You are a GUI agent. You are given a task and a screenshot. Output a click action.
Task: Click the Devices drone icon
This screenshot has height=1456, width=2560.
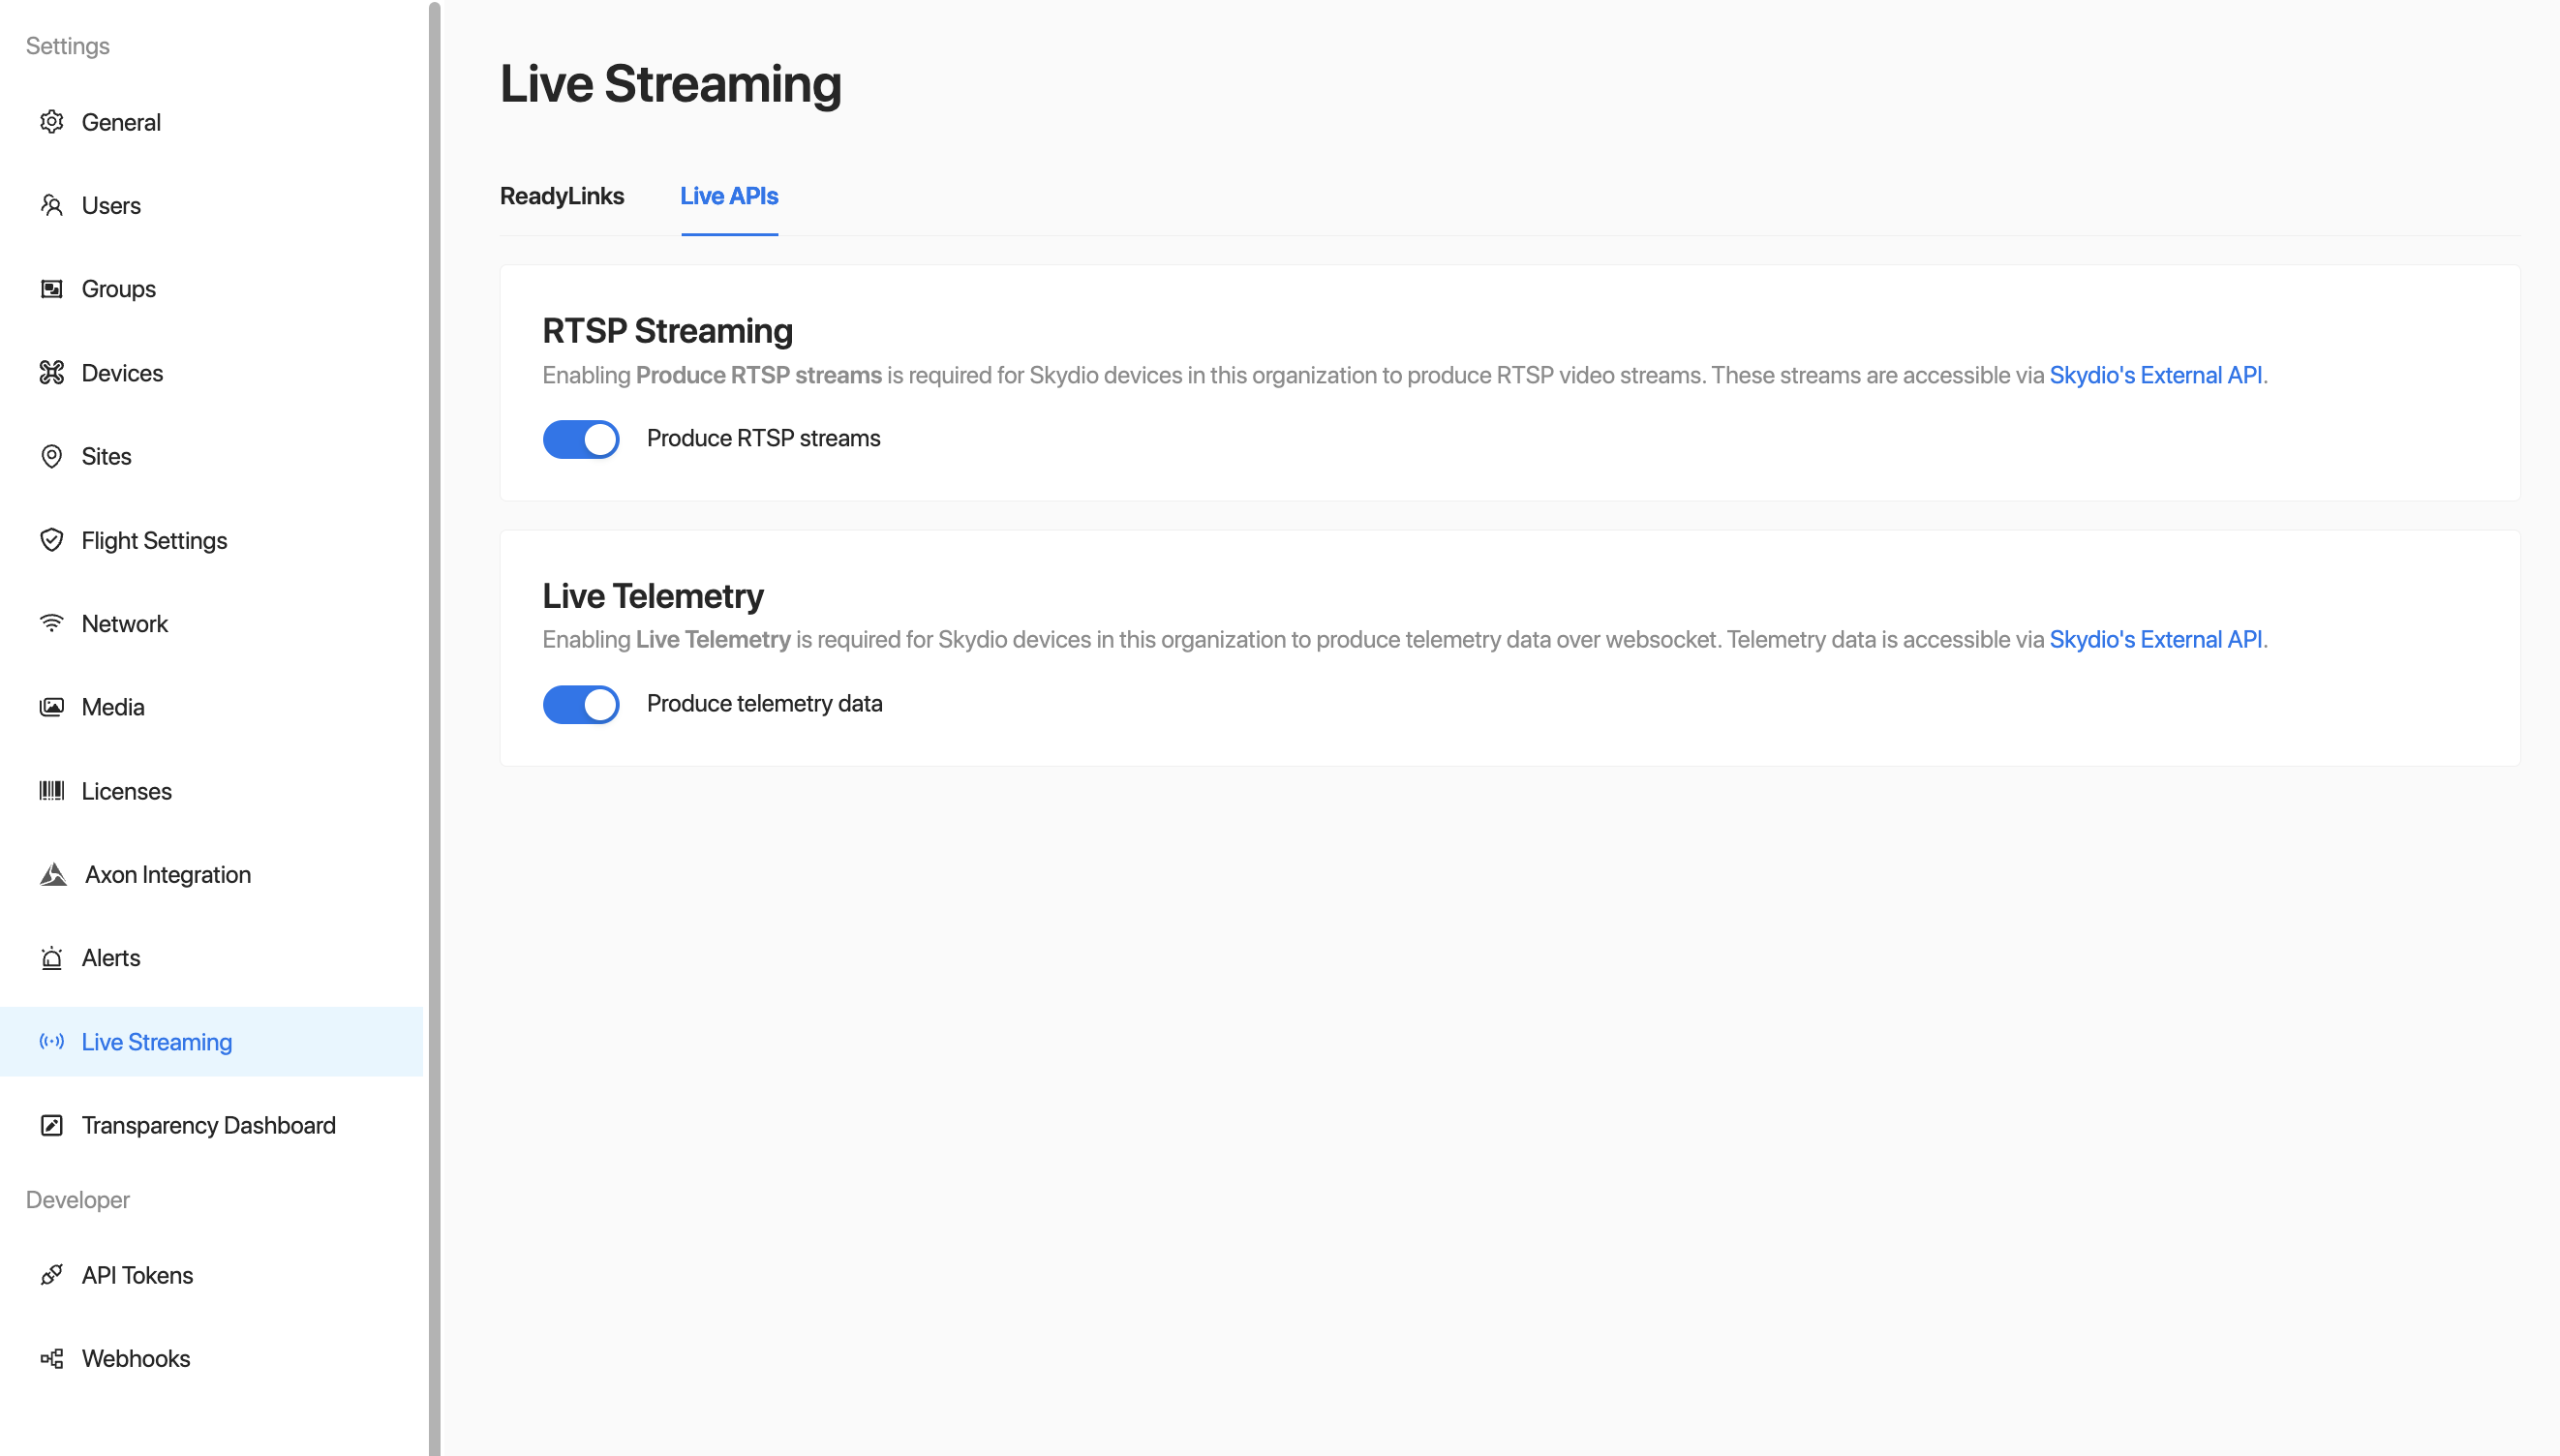(52, 373)
